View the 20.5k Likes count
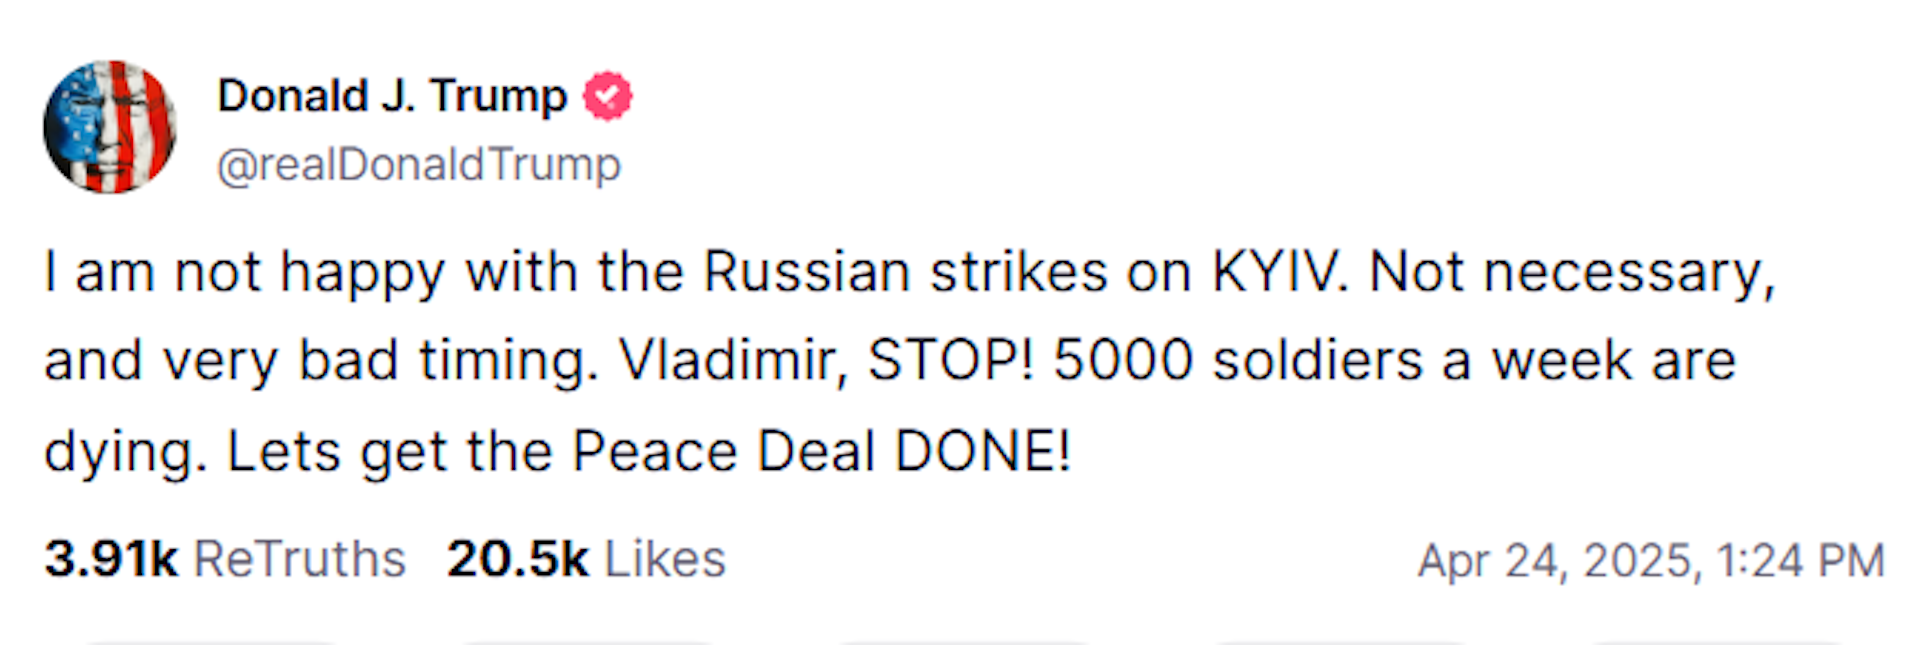Viewport: 1920px width, 645px height. point(517,559)
